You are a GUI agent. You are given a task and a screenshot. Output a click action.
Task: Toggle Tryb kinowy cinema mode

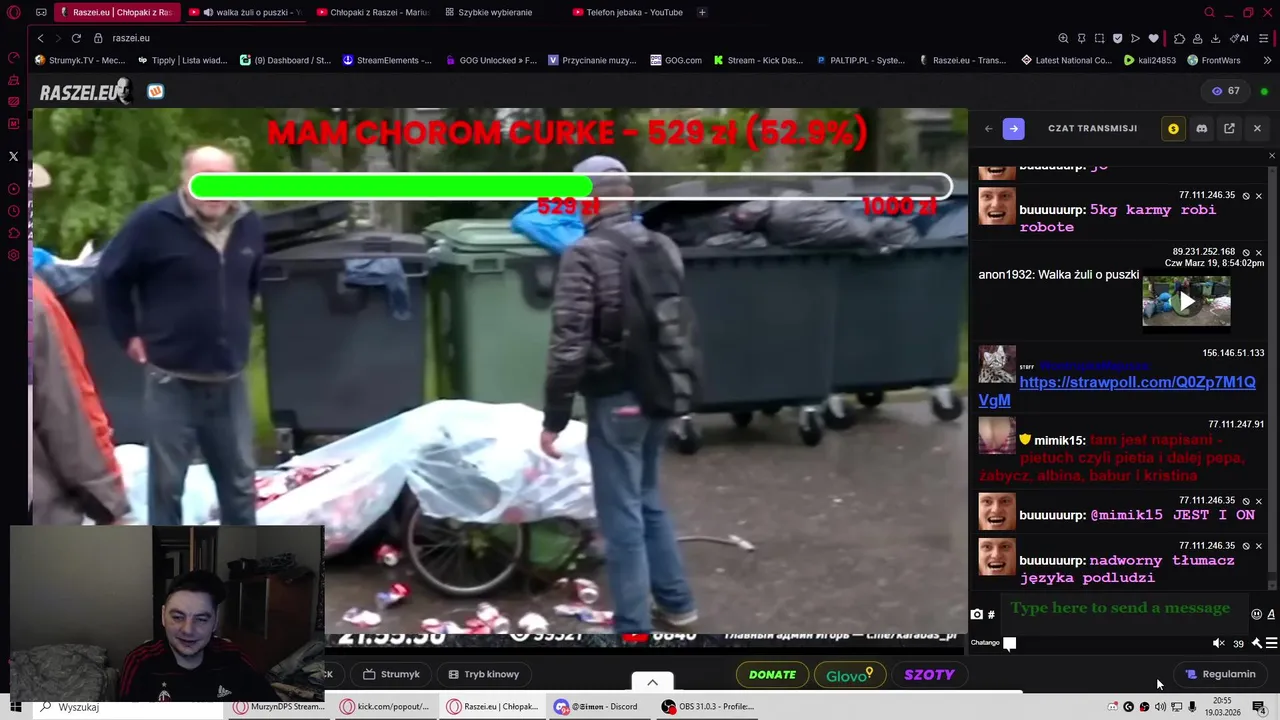[484, 674]
